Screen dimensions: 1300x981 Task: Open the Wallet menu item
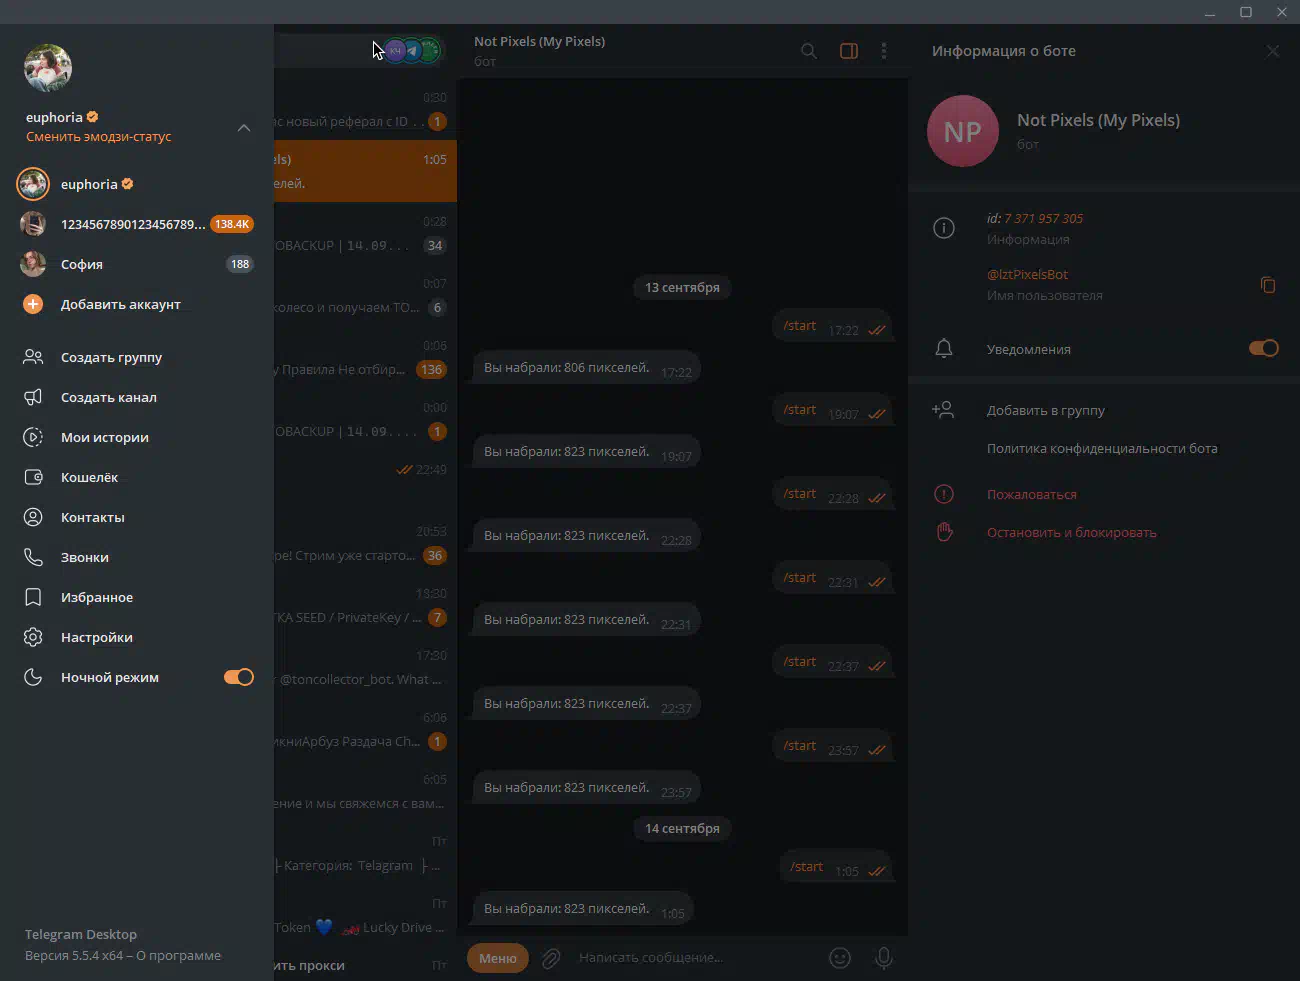pos(89,477)
